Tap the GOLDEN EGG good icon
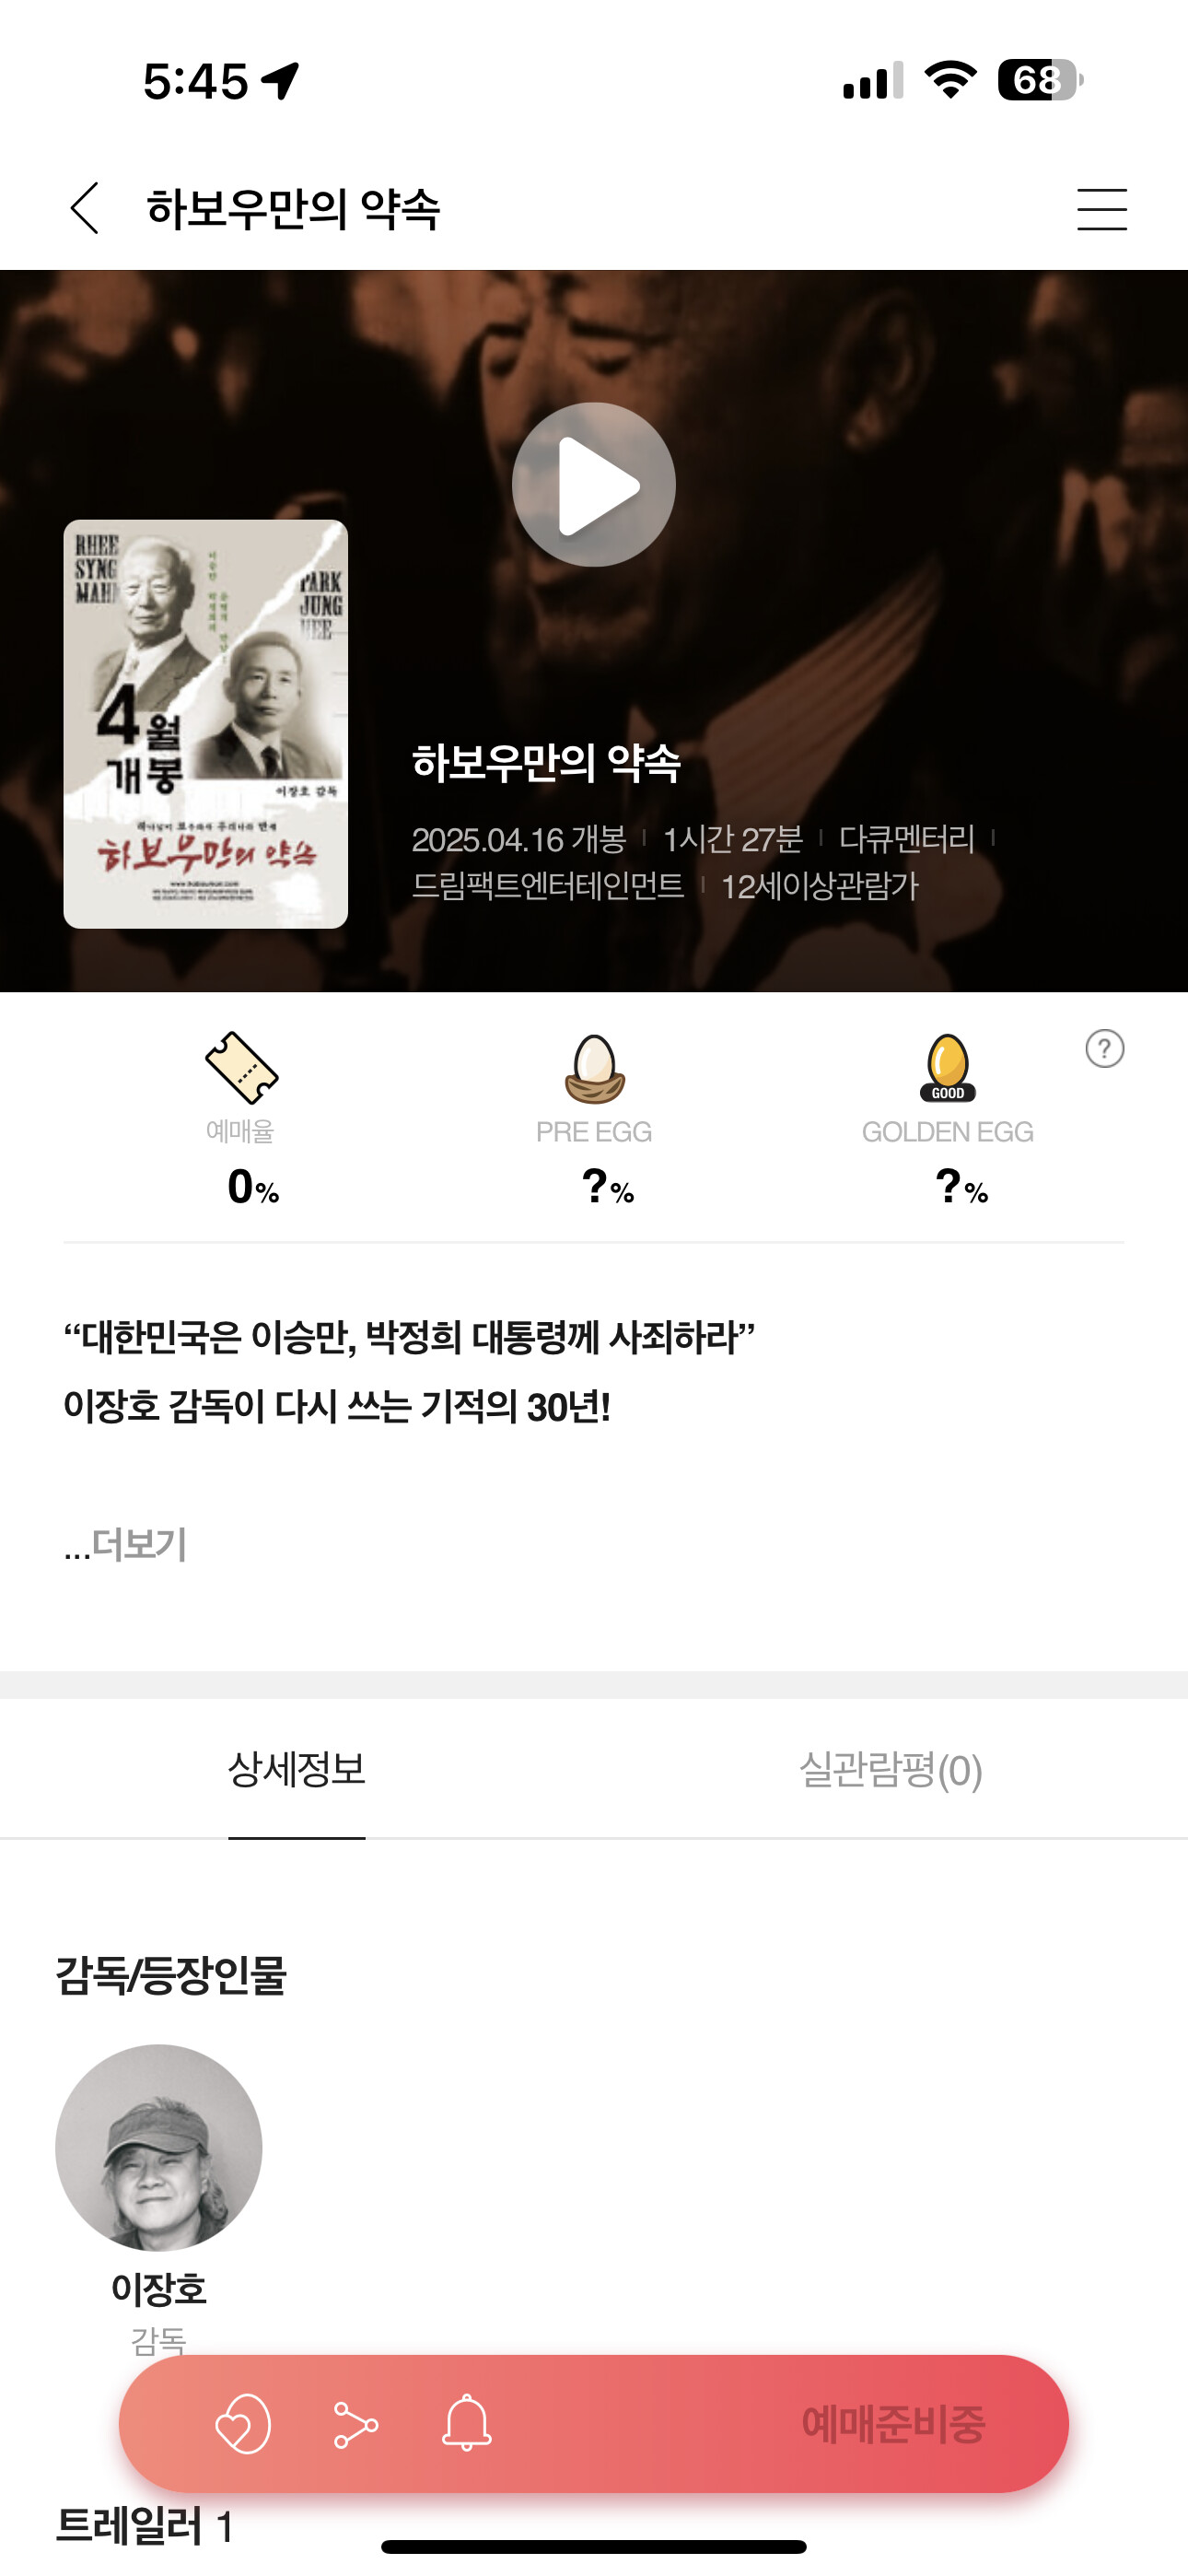 (x=947, y=1067)
